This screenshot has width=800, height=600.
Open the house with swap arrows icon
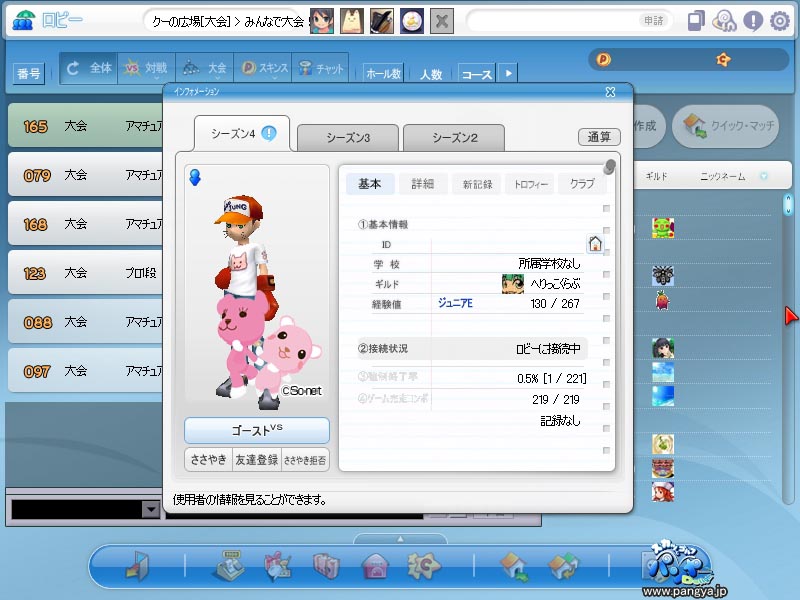pos(563,566)
